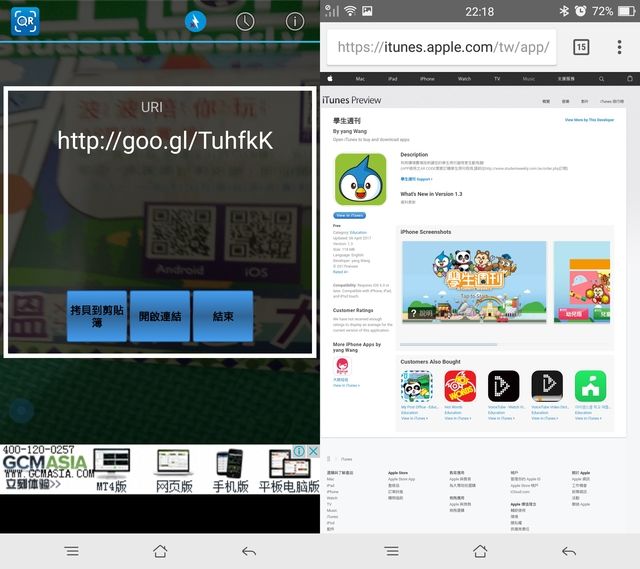Tap the home key below browser

[480, 551]
